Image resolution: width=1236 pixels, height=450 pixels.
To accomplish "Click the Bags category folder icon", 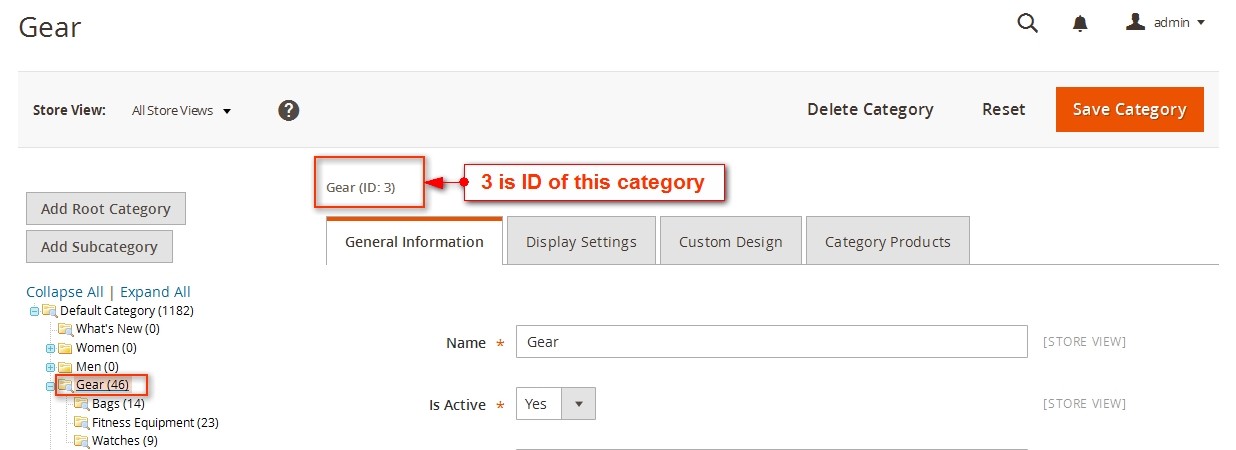I will point(81,404).
